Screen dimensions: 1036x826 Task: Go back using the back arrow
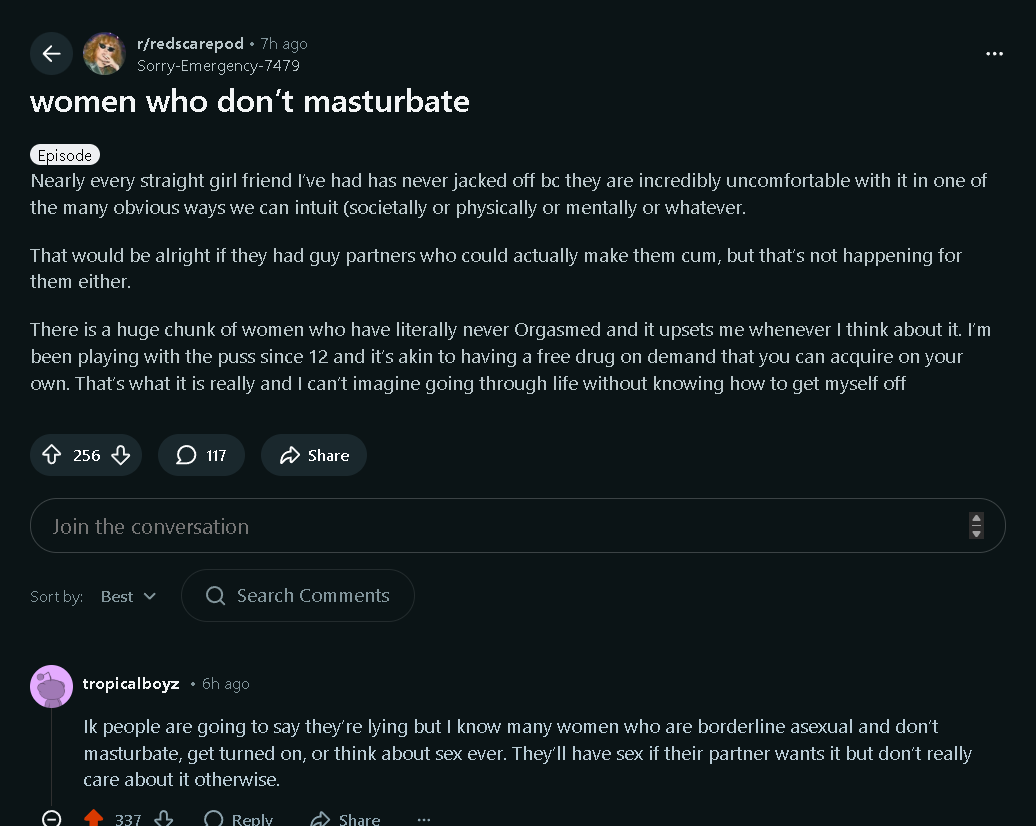tap(51, 54)
